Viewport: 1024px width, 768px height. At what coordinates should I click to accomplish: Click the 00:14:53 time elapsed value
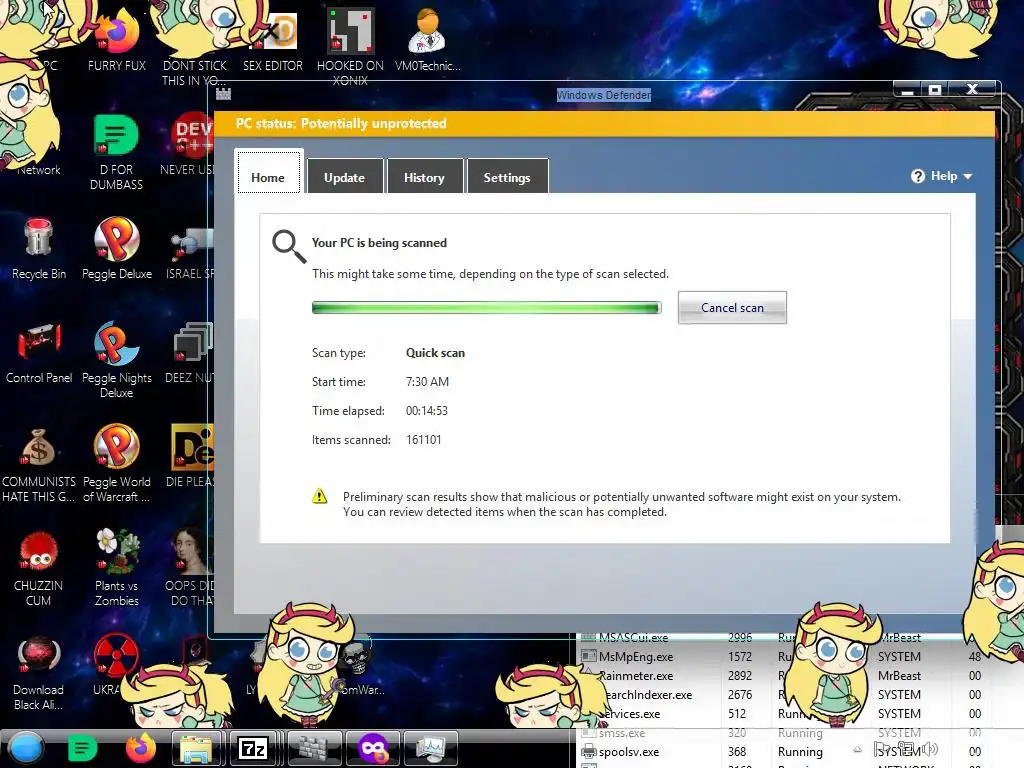(426, 411)
